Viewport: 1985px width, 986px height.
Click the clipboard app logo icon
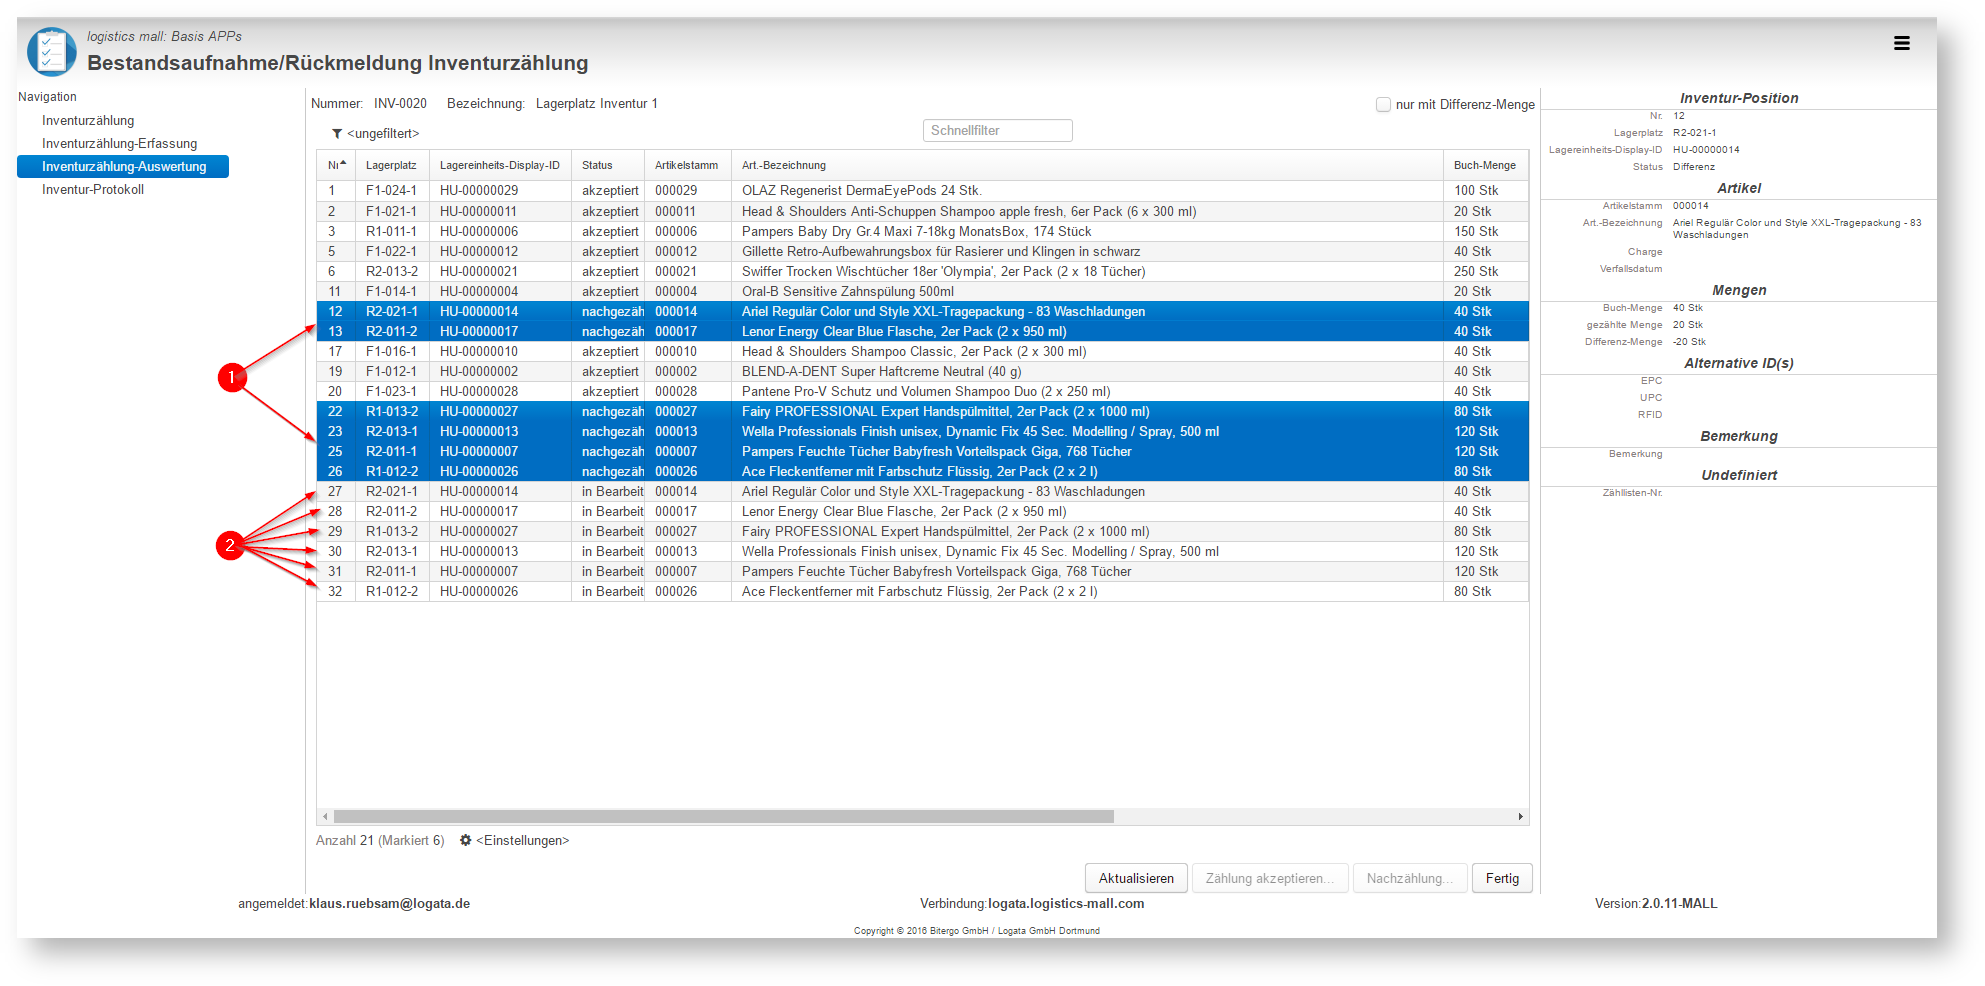52,52
